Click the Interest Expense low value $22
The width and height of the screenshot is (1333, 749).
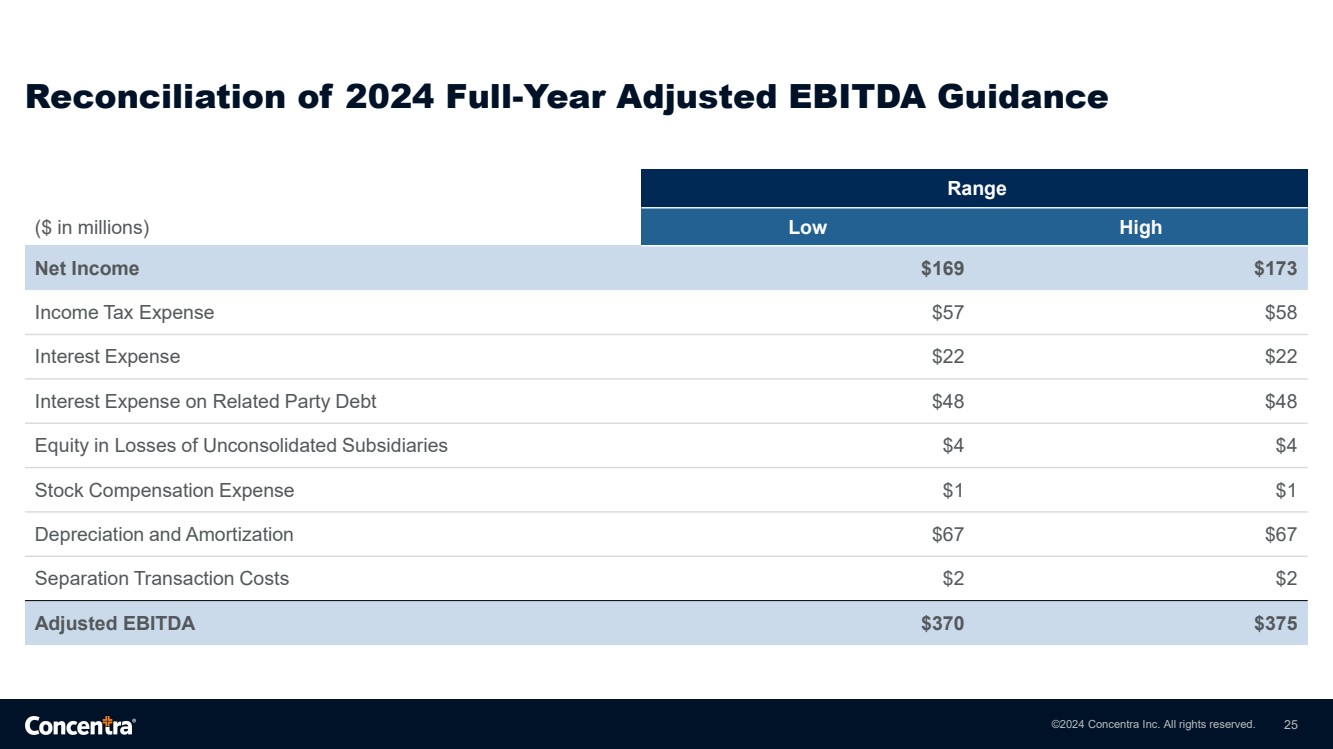pos(948,357)
